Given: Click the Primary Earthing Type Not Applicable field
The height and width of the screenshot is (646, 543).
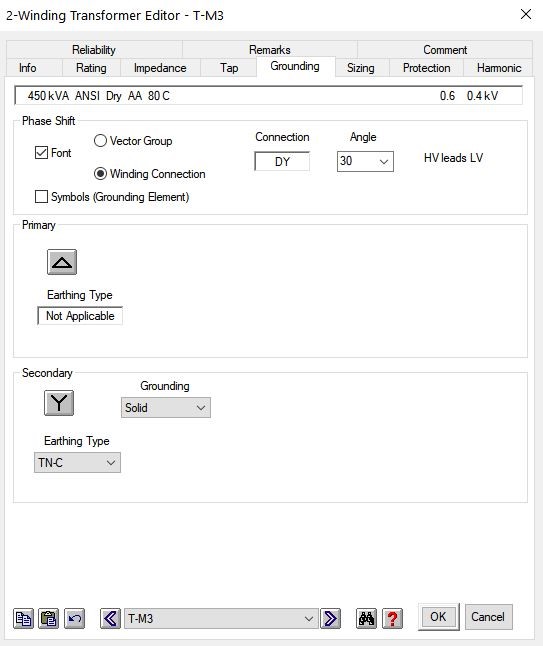Looking at the screenshot, I should click(x=80, y=316).
